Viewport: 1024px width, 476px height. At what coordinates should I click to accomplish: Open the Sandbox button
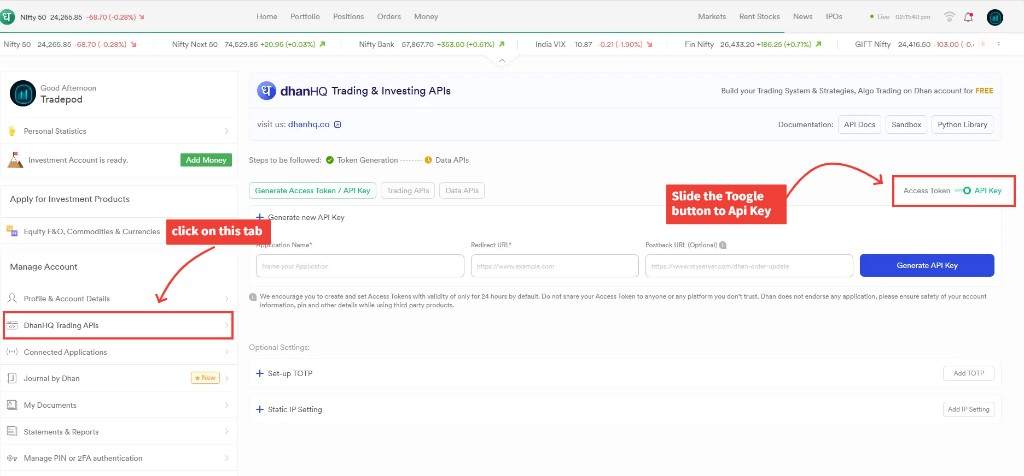point(906,124)
